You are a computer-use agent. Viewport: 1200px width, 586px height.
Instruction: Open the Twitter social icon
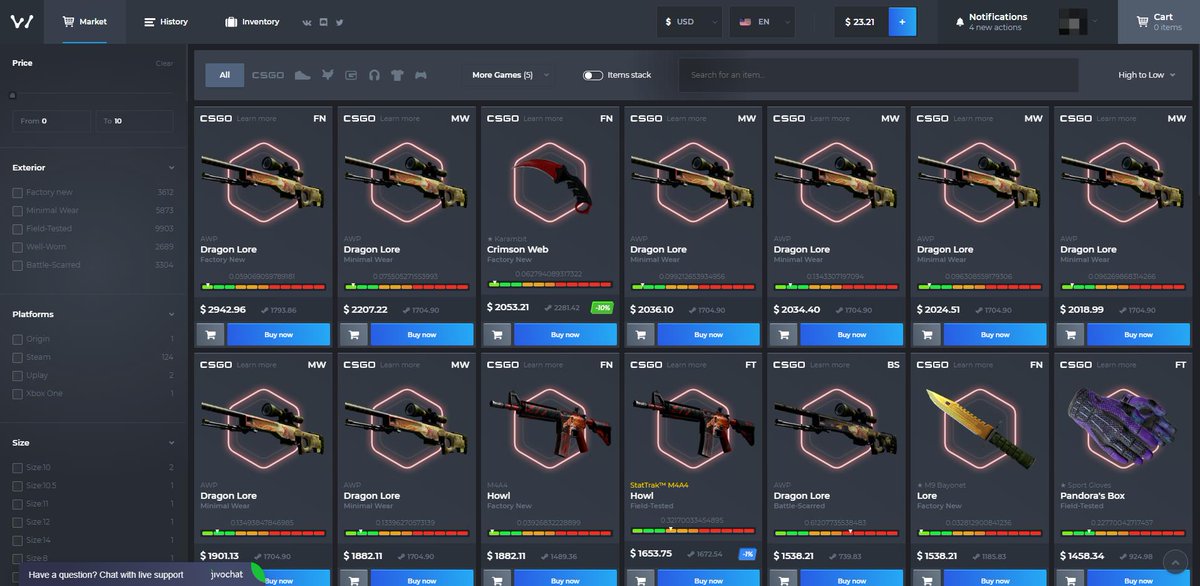[x=339, y=22]
